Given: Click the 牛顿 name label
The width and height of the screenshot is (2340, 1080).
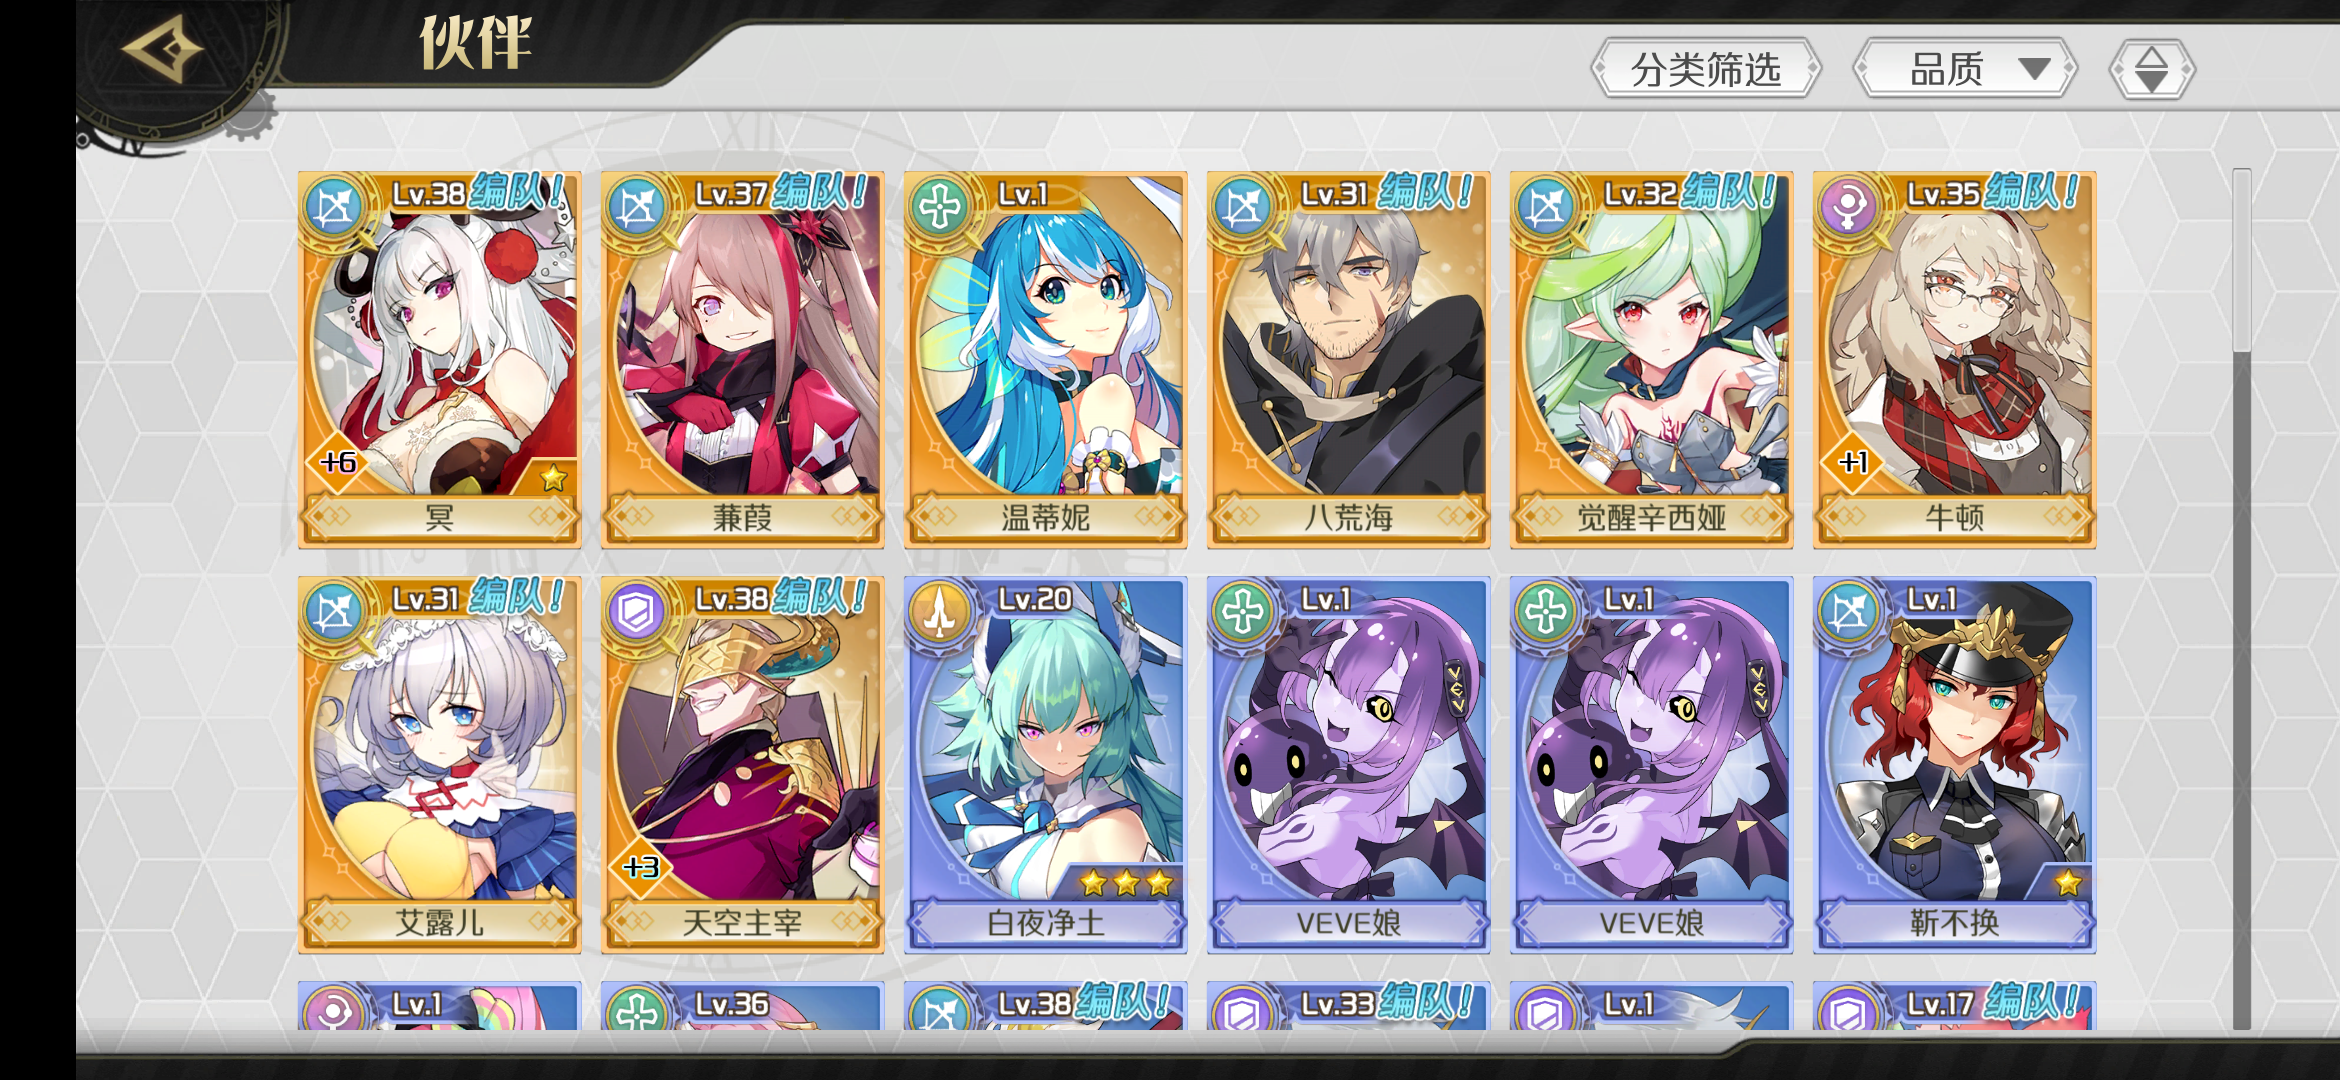Looking at the screenshot, I should coord(1954,517).
